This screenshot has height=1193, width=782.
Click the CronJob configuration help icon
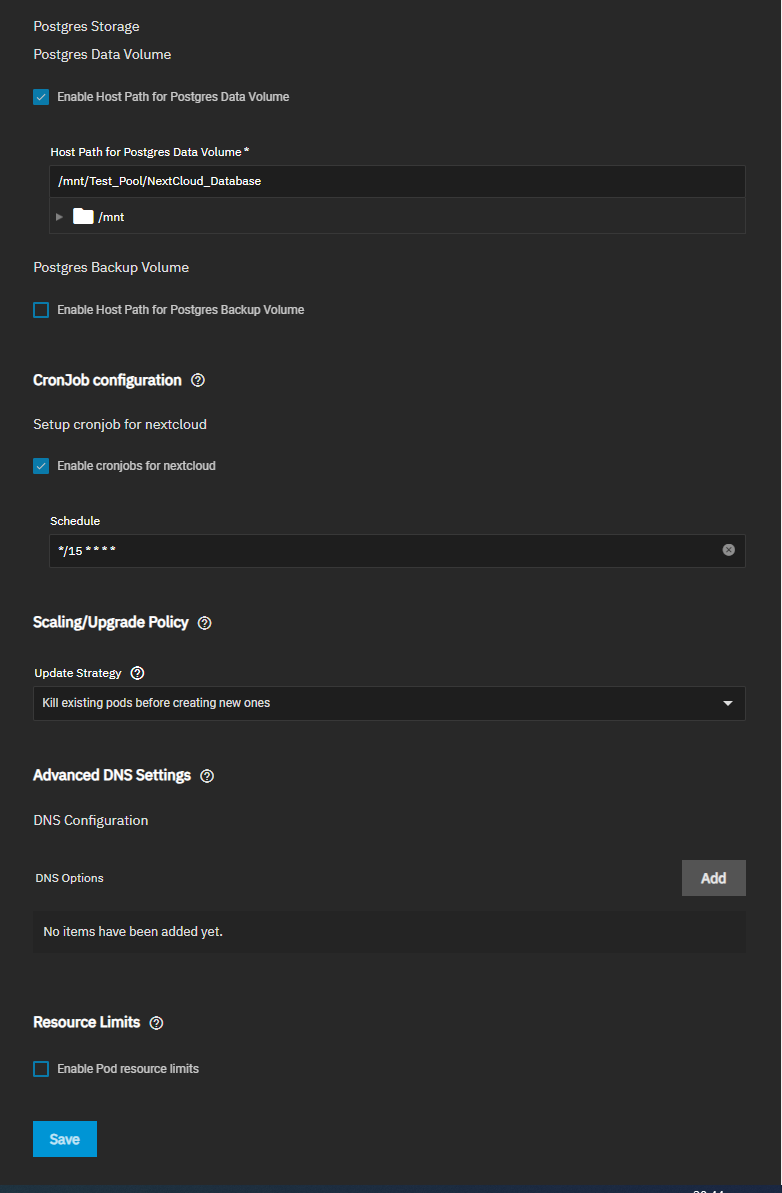[x=198, y=381]
